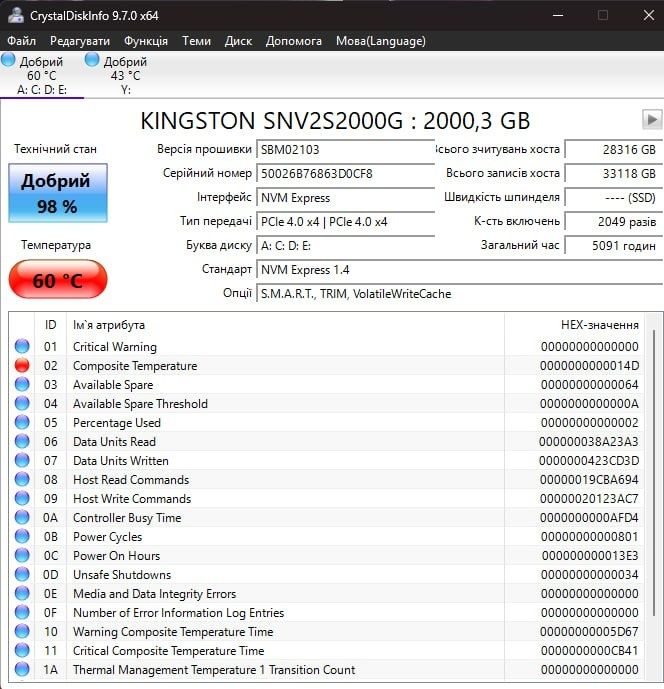The image size is (664, 689).
Task: Click the power on hours 5091 годин
Action: coord(613,246)
